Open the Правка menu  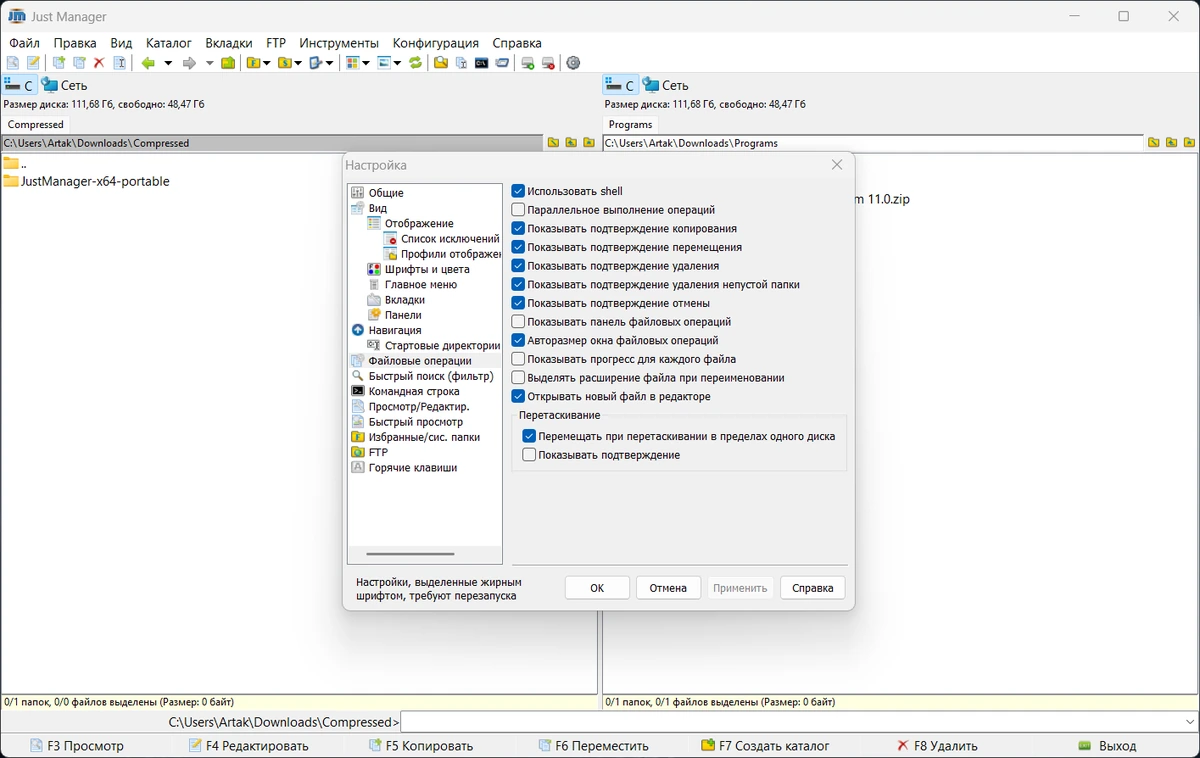75,43
